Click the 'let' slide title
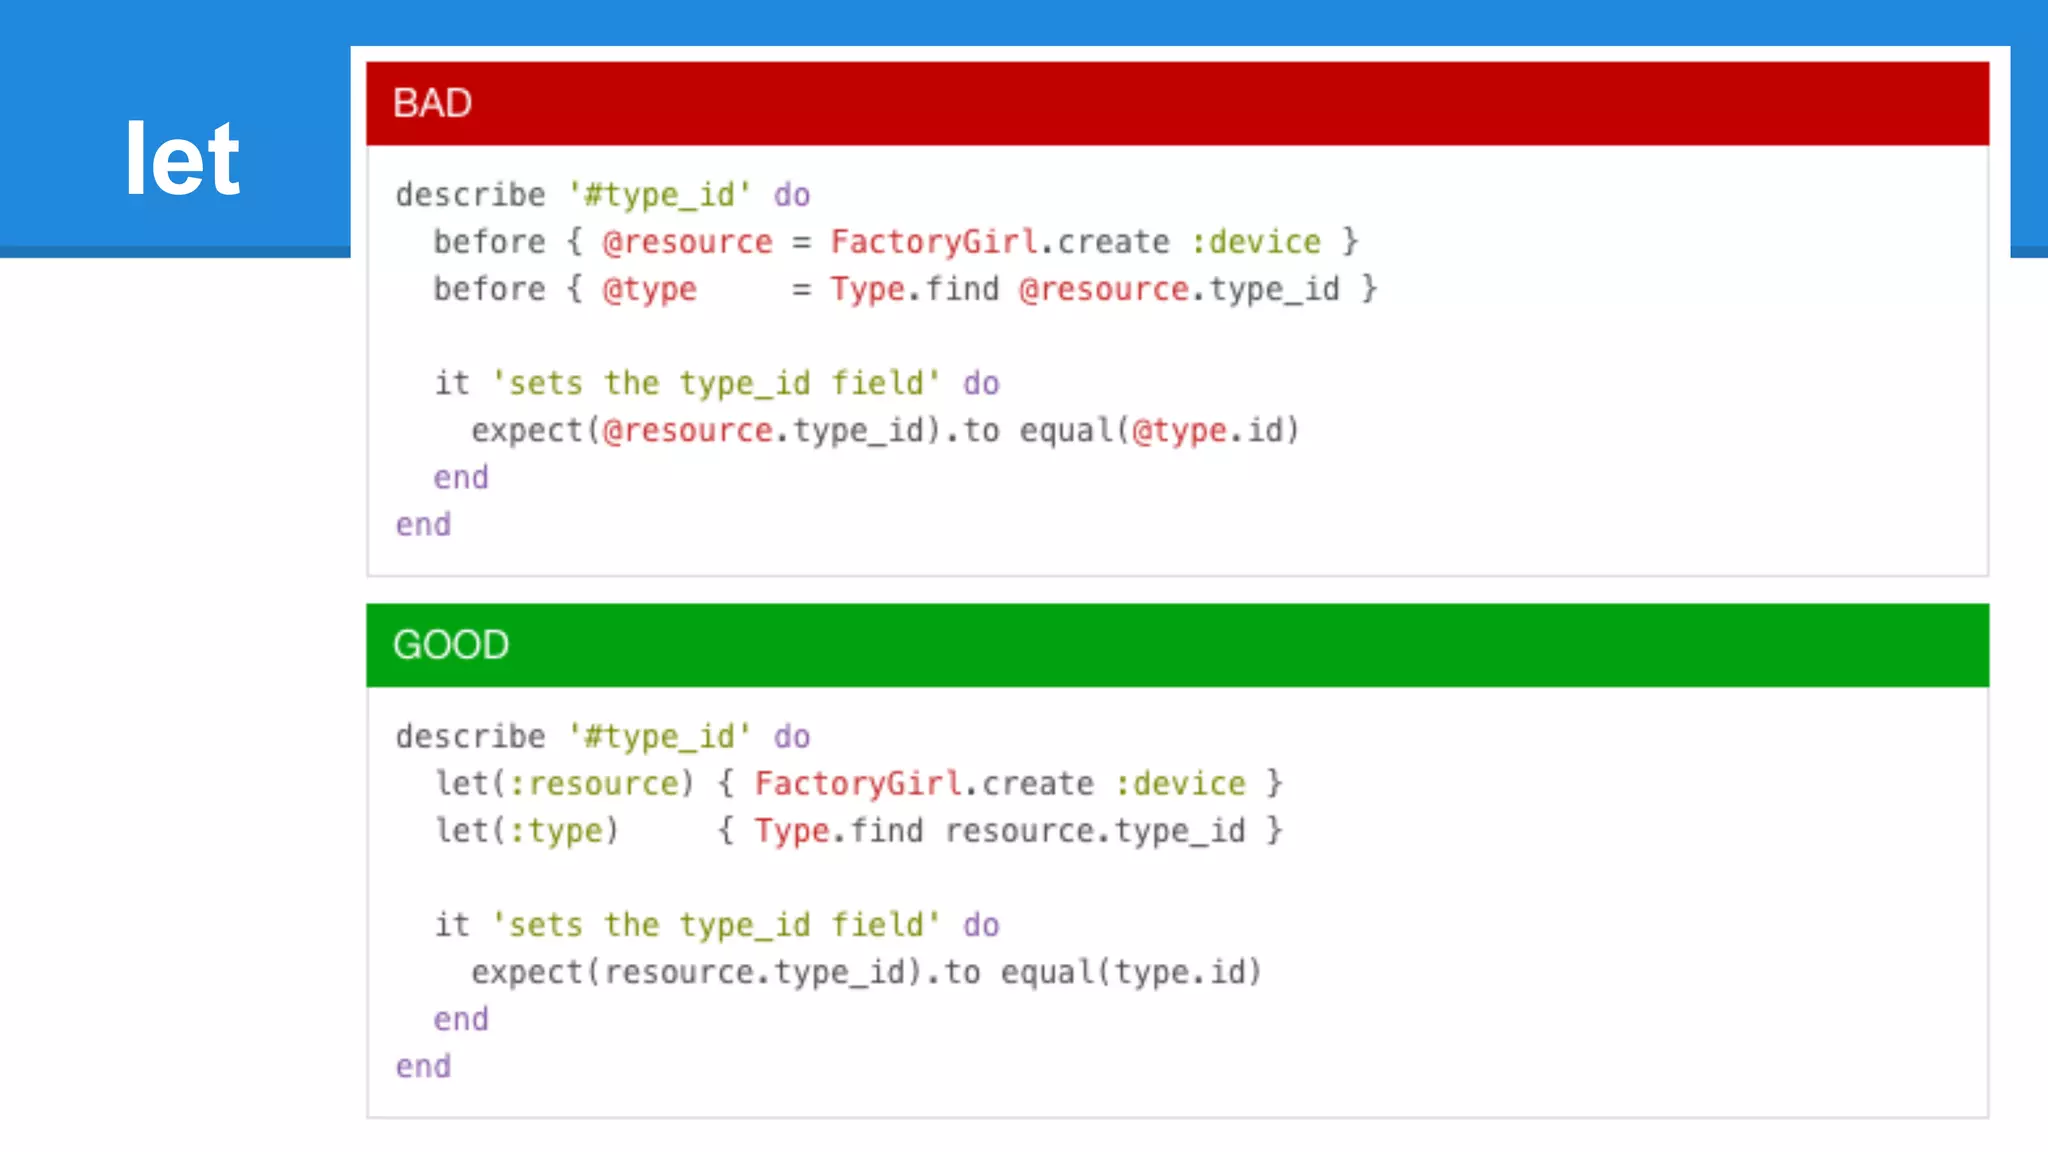This screenshot has height=1152, width=2048. [x=182, y=159]
